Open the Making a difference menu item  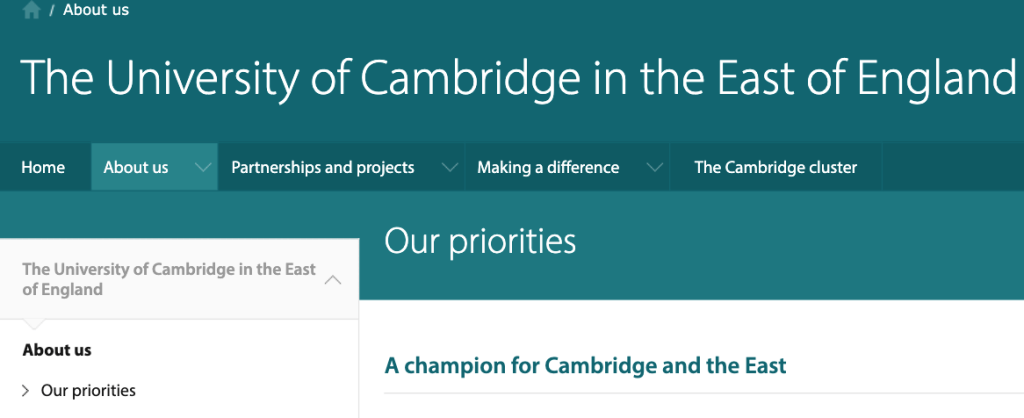point(548,167)
